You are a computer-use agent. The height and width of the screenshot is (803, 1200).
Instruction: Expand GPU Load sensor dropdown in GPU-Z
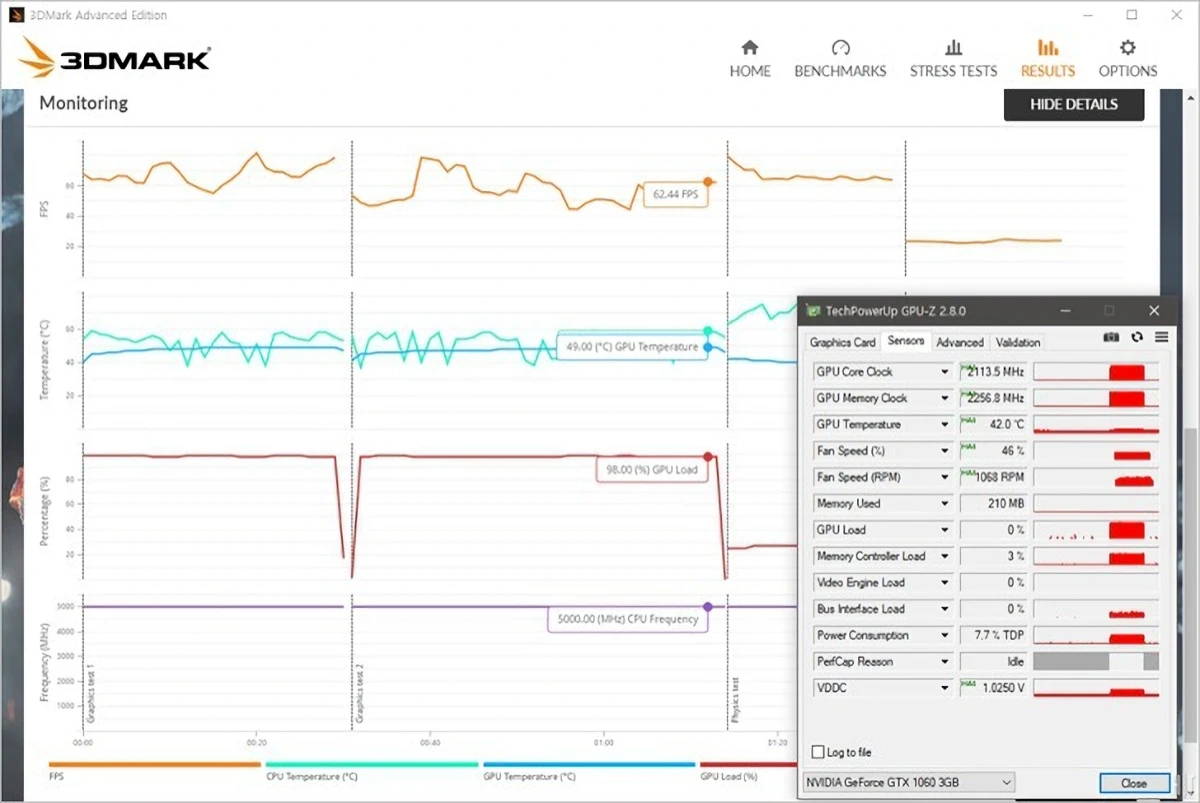coord(944,530)
